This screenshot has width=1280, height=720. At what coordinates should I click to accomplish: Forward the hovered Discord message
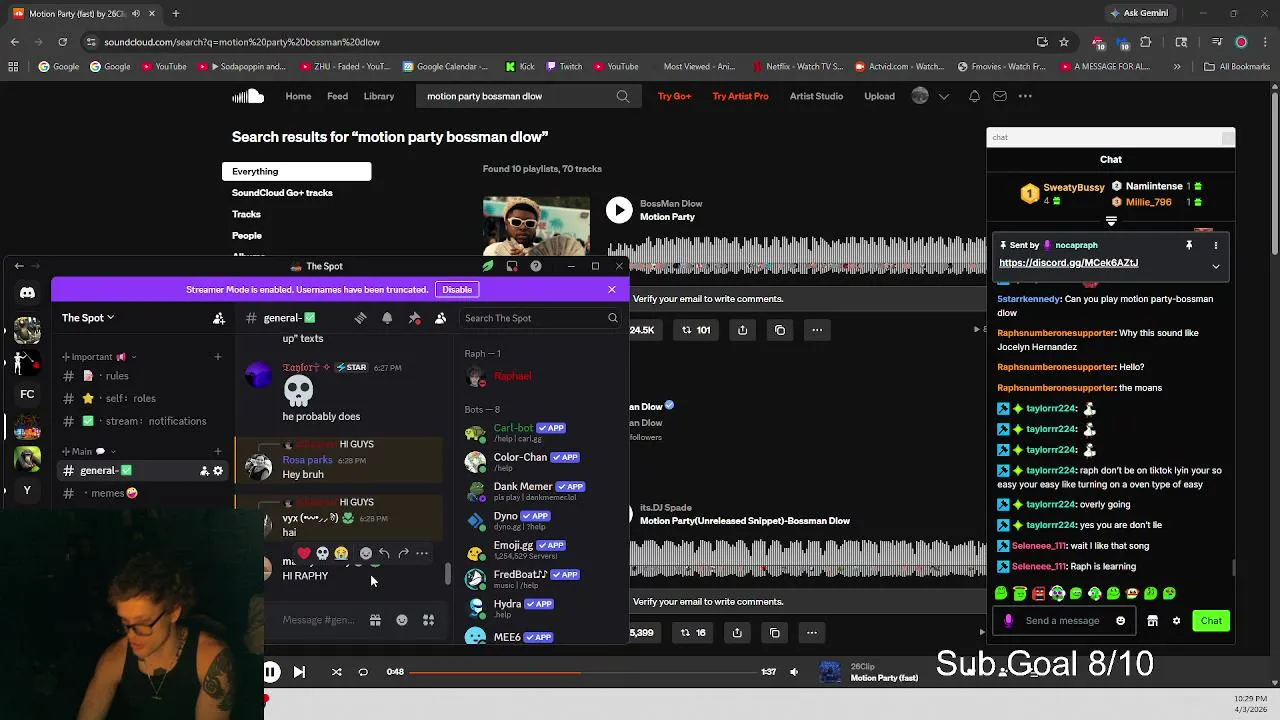[403, 553]
